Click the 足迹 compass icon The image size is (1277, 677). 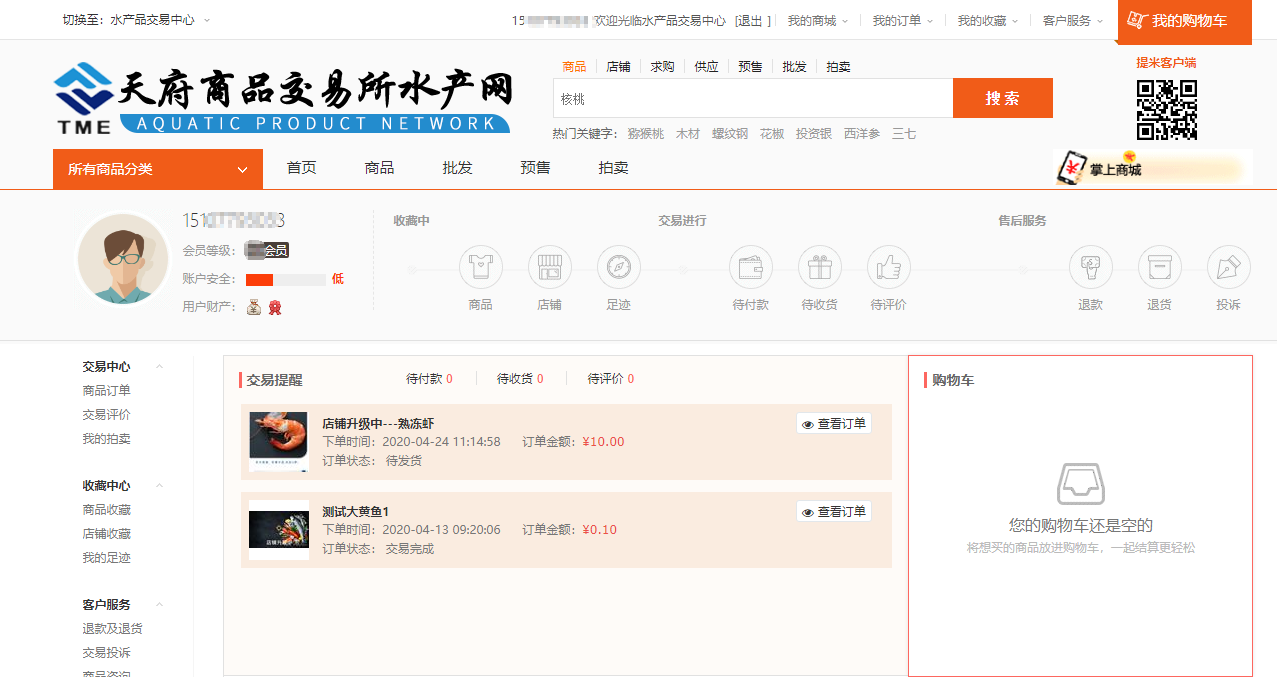click(618, 268)
